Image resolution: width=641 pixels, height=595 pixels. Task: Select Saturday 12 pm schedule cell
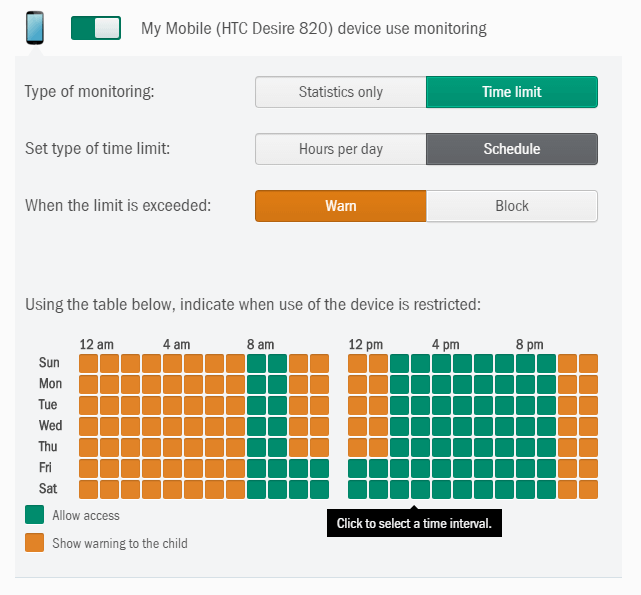(358, 489)
